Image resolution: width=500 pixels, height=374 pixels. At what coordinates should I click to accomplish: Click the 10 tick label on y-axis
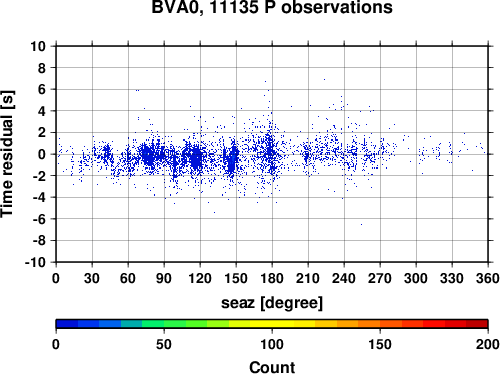click(x=38, y=46)
